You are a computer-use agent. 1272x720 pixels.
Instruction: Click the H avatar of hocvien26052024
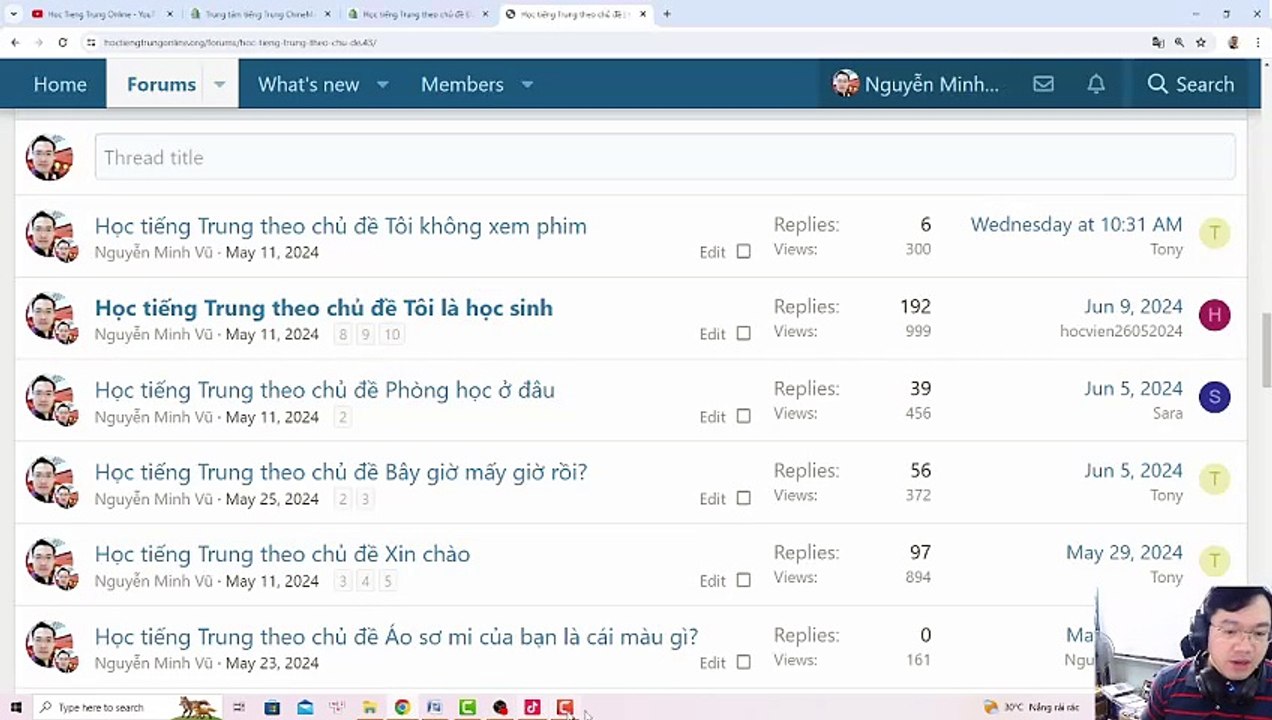point(1214,315)
